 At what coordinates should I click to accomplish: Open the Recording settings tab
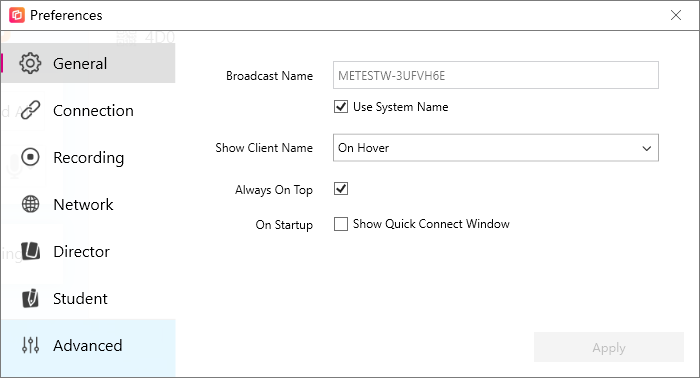[x=88, y=157]
